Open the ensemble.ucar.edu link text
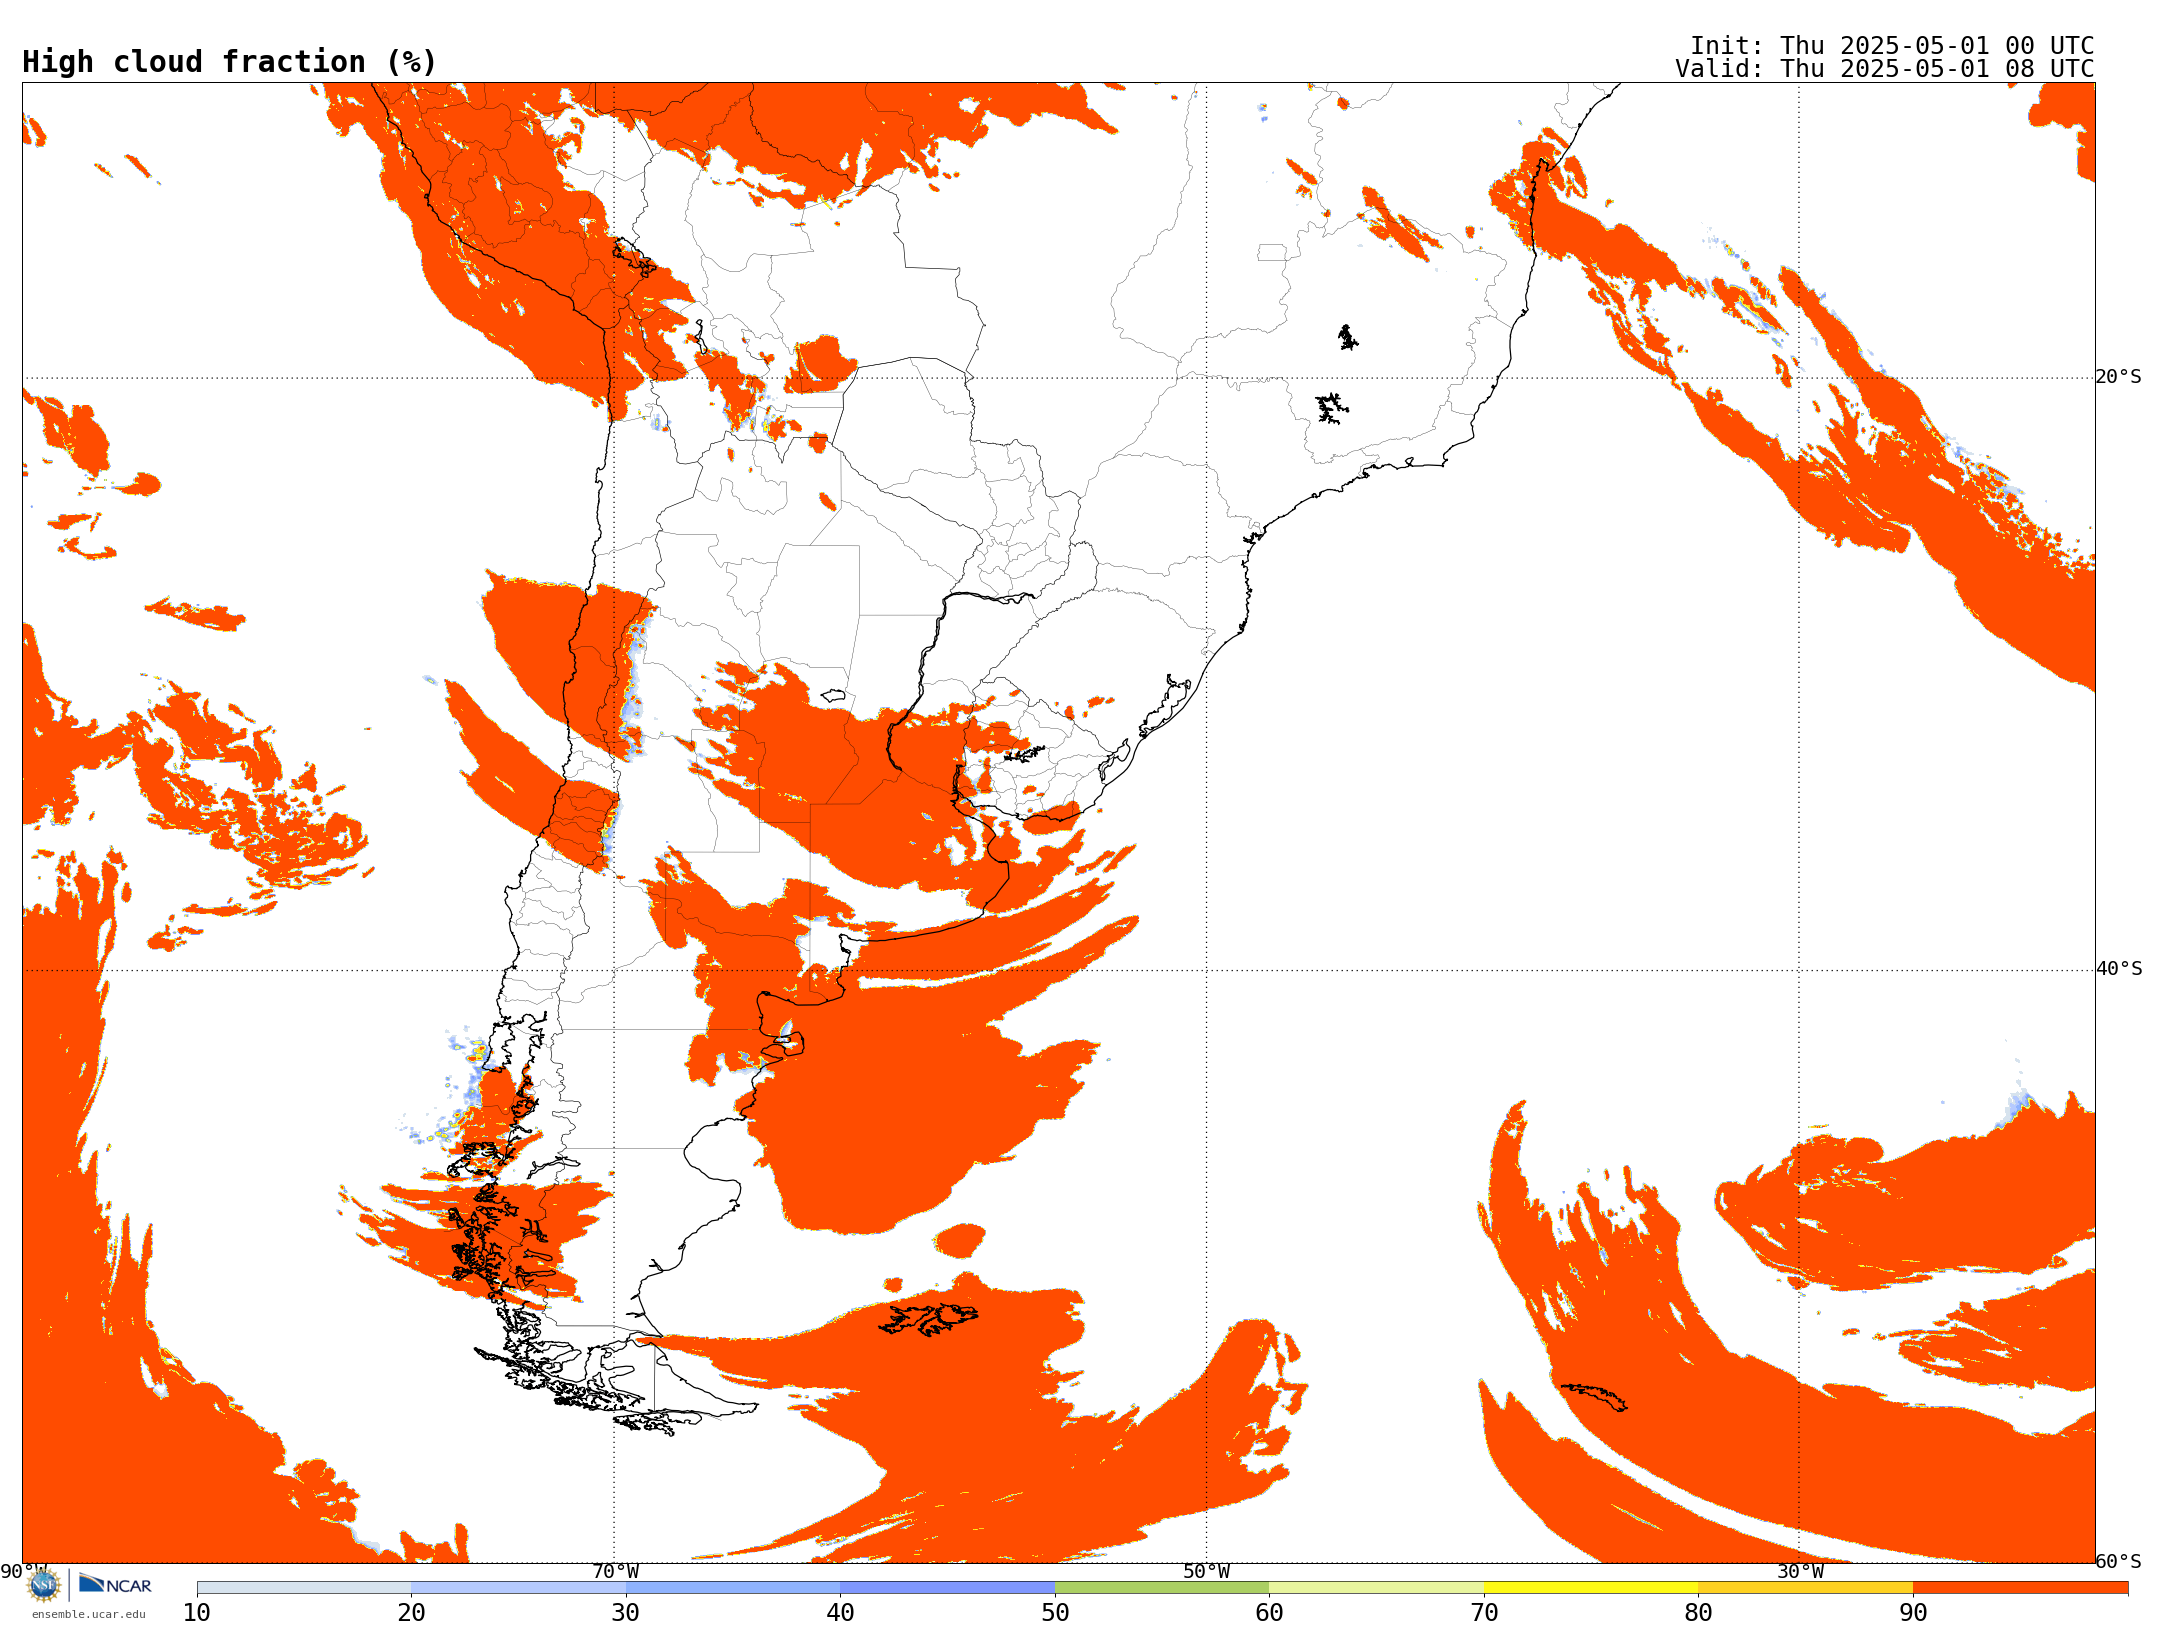This screenshot has height=1626, width=2160. pyautogui.click(x=88, y=1614)
